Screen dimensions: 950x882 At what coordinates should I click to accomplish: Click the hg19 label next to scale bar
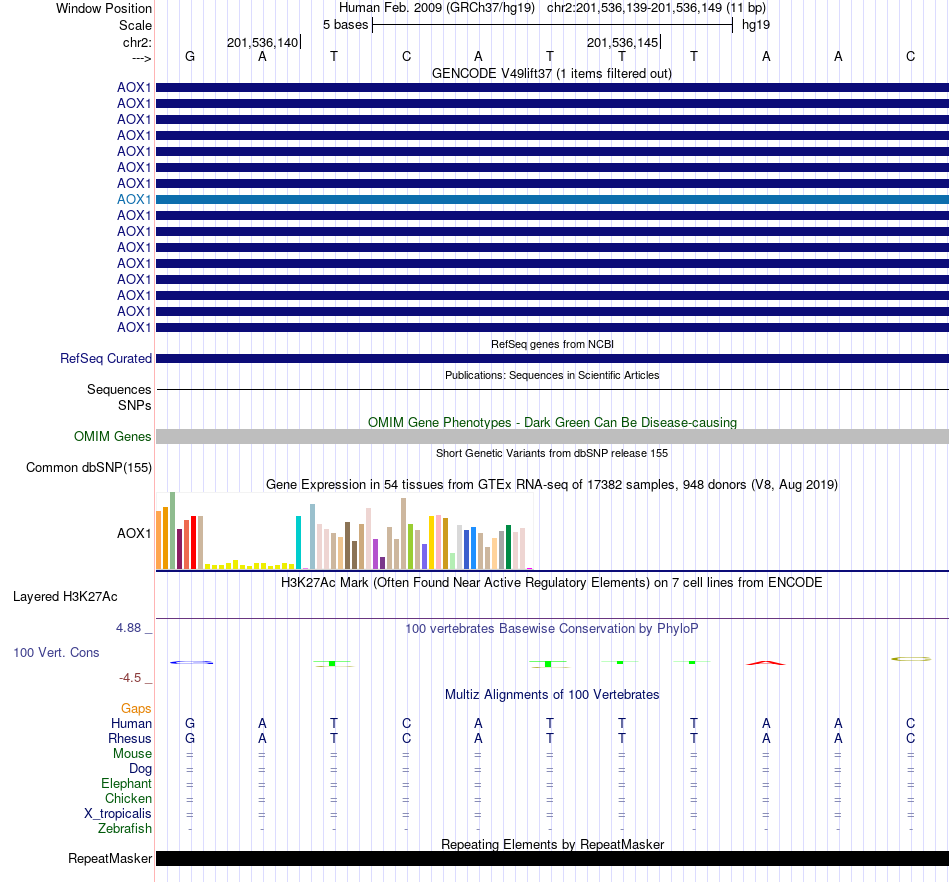[x=756, y=25]
